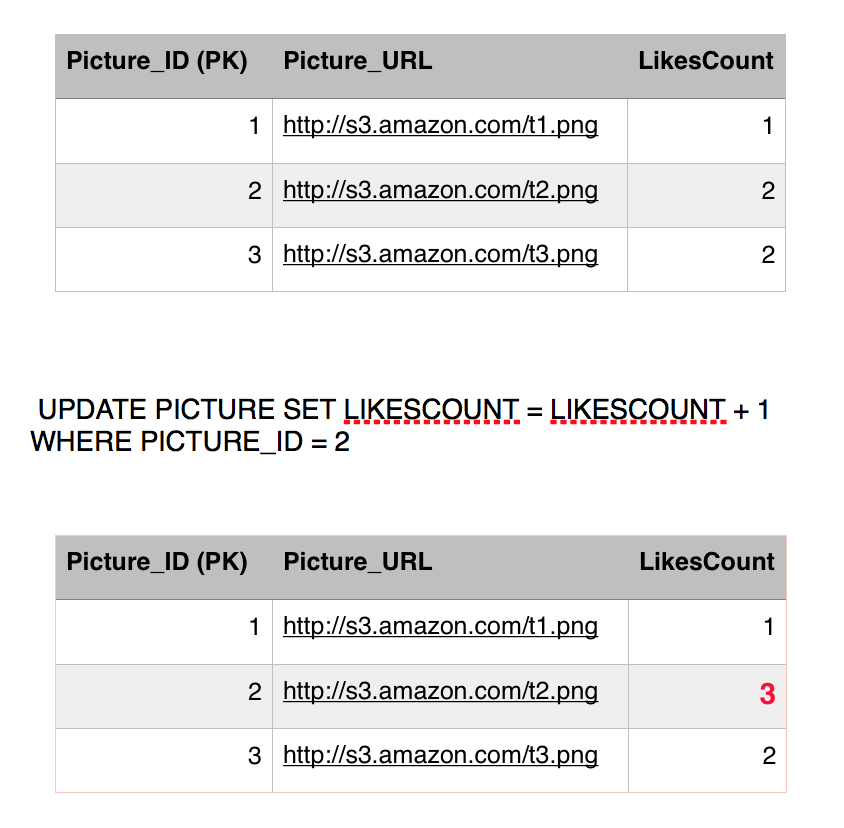Follow the t2.png URL beside the red 3
Image resolution: width=844 pixels, height=828 pixels.
440,691
